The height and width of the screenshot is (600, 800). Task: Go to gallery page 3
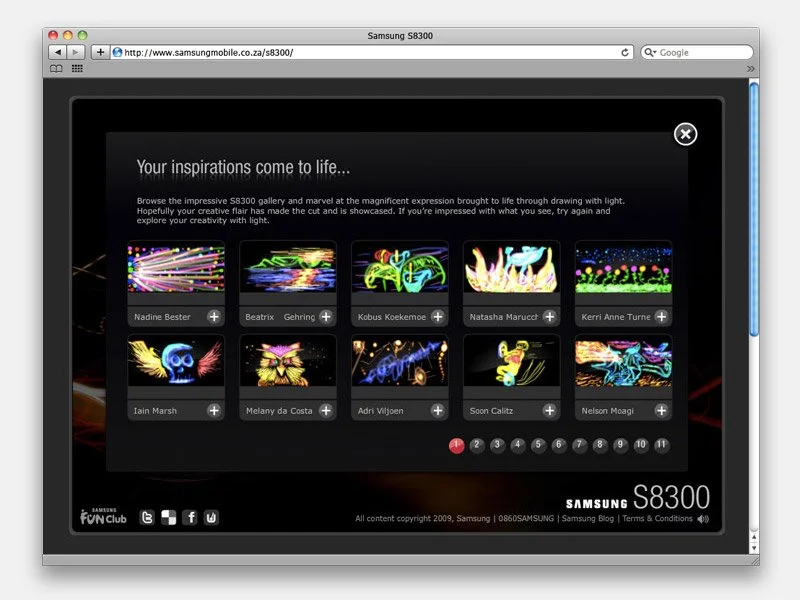pyautogui.click(x=497, y=445)
